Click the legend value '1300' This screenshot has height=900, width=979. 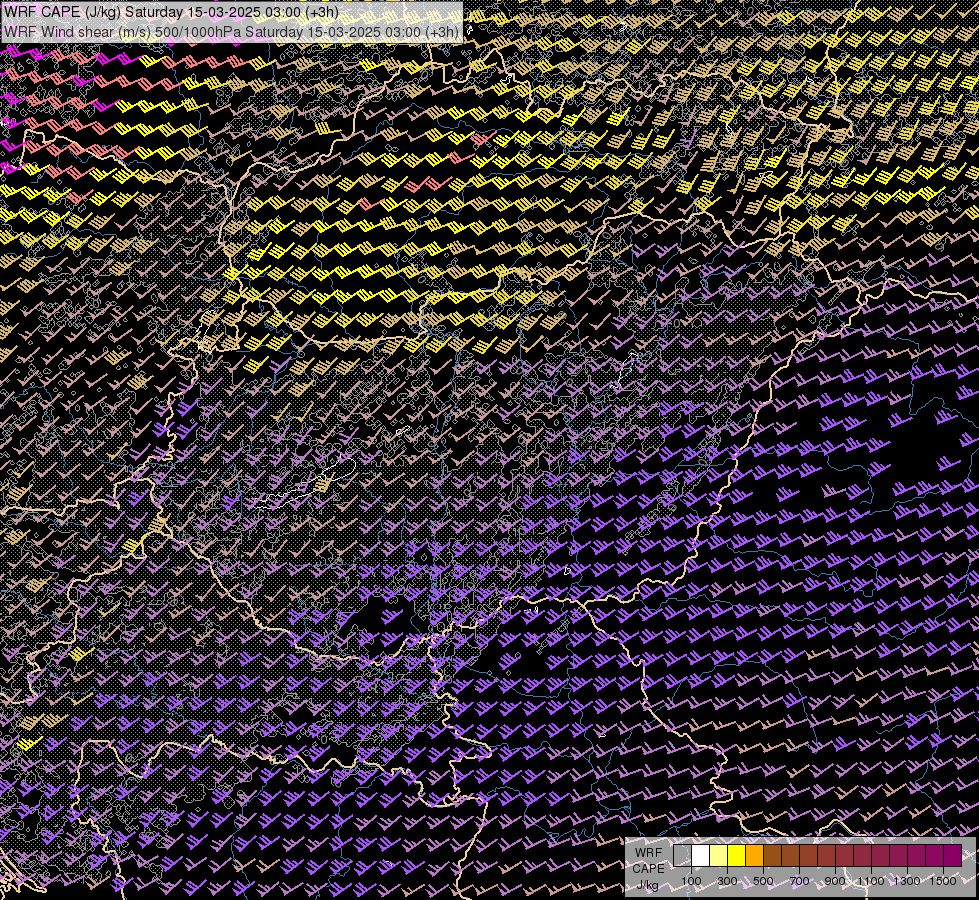907,881
